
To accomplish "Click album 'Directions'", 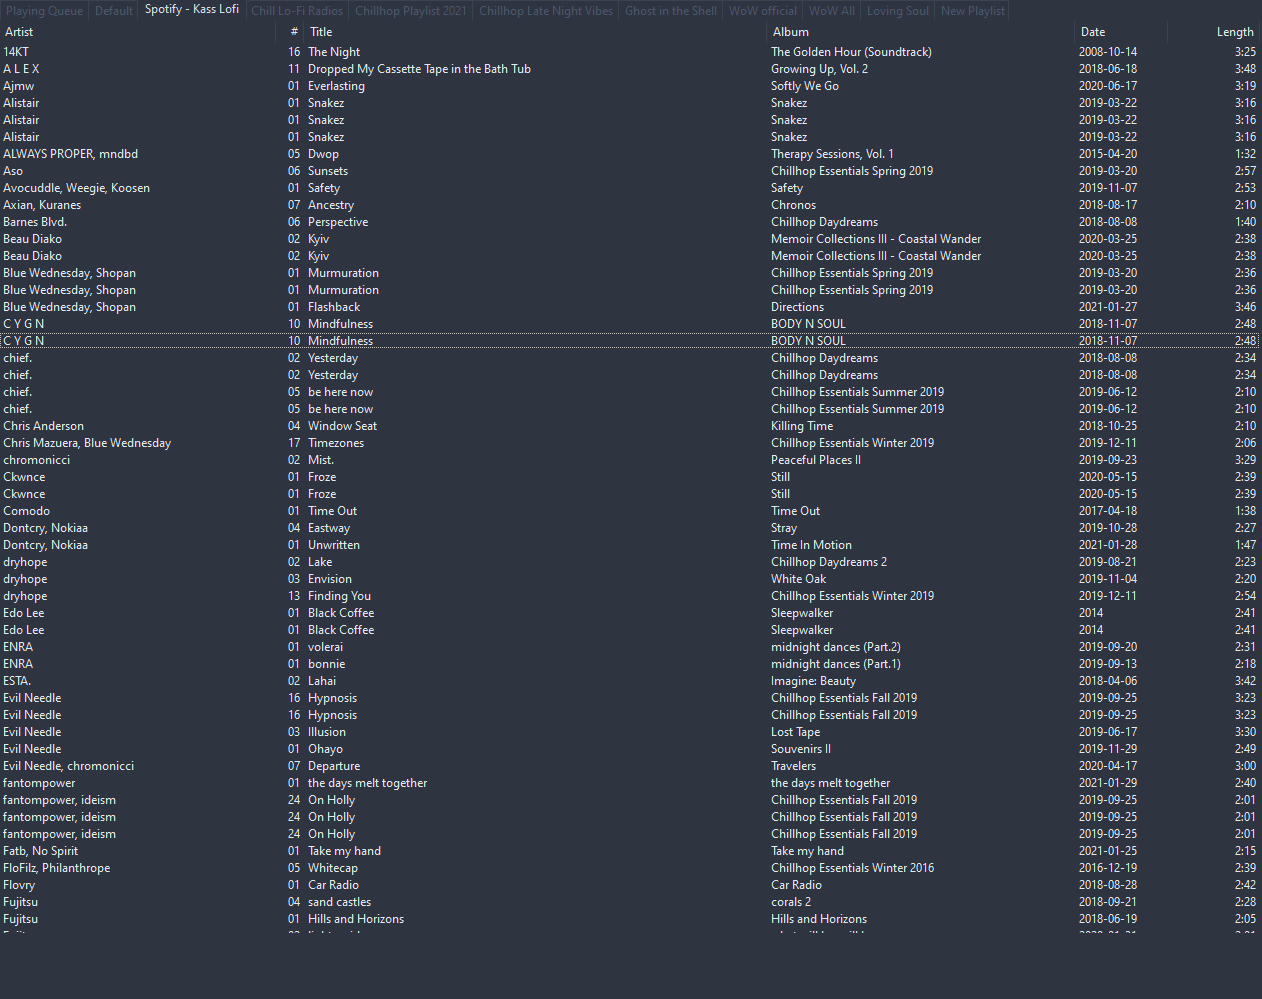I will coord(797,307).
